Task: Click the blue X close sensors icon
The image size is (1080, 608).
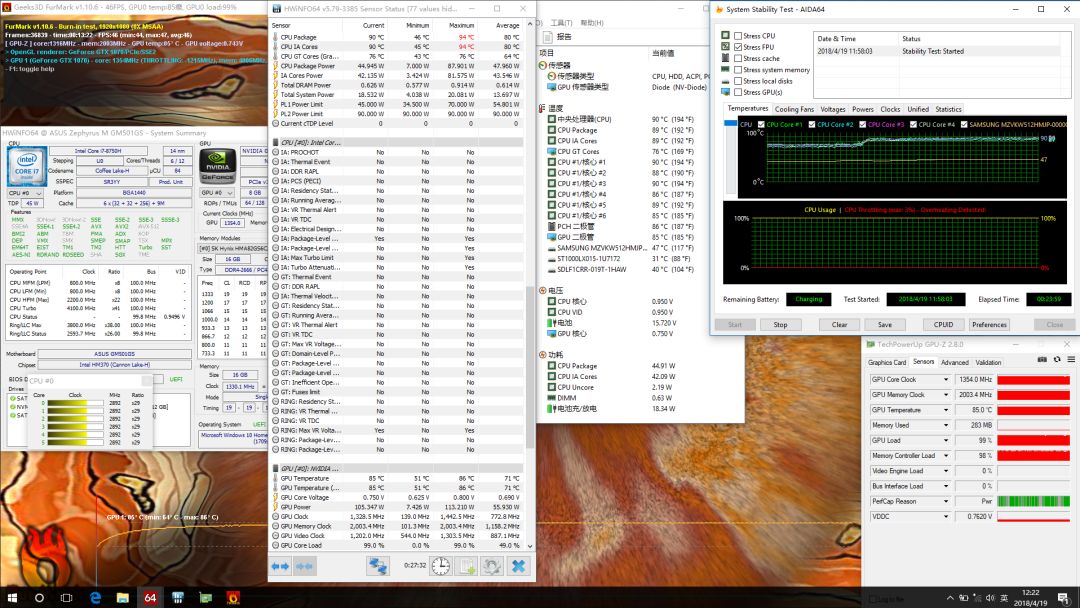Action: pos(518,566)
